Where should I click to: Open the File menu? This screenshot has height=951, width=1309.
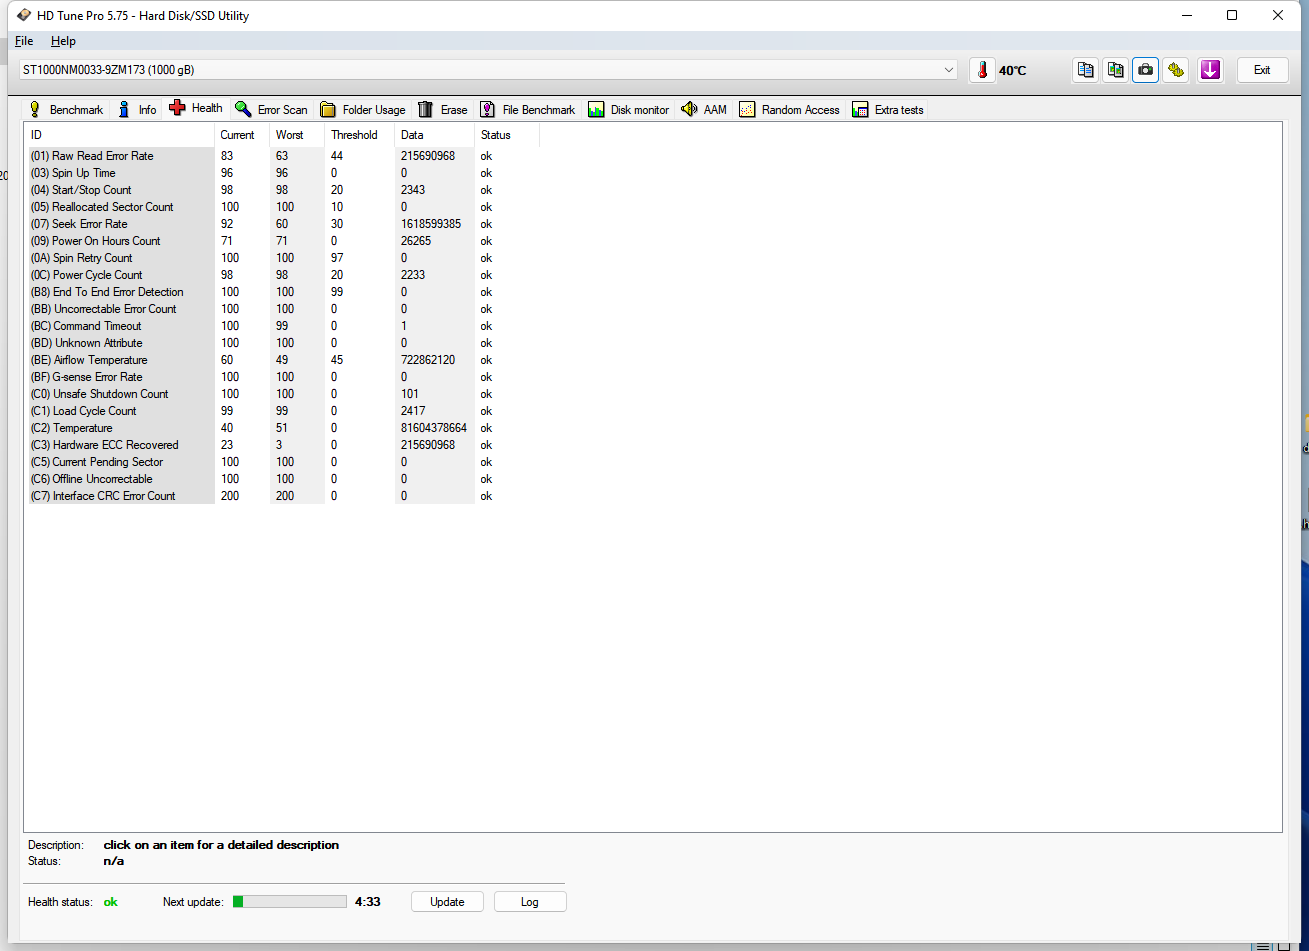[x=24, y=41]
